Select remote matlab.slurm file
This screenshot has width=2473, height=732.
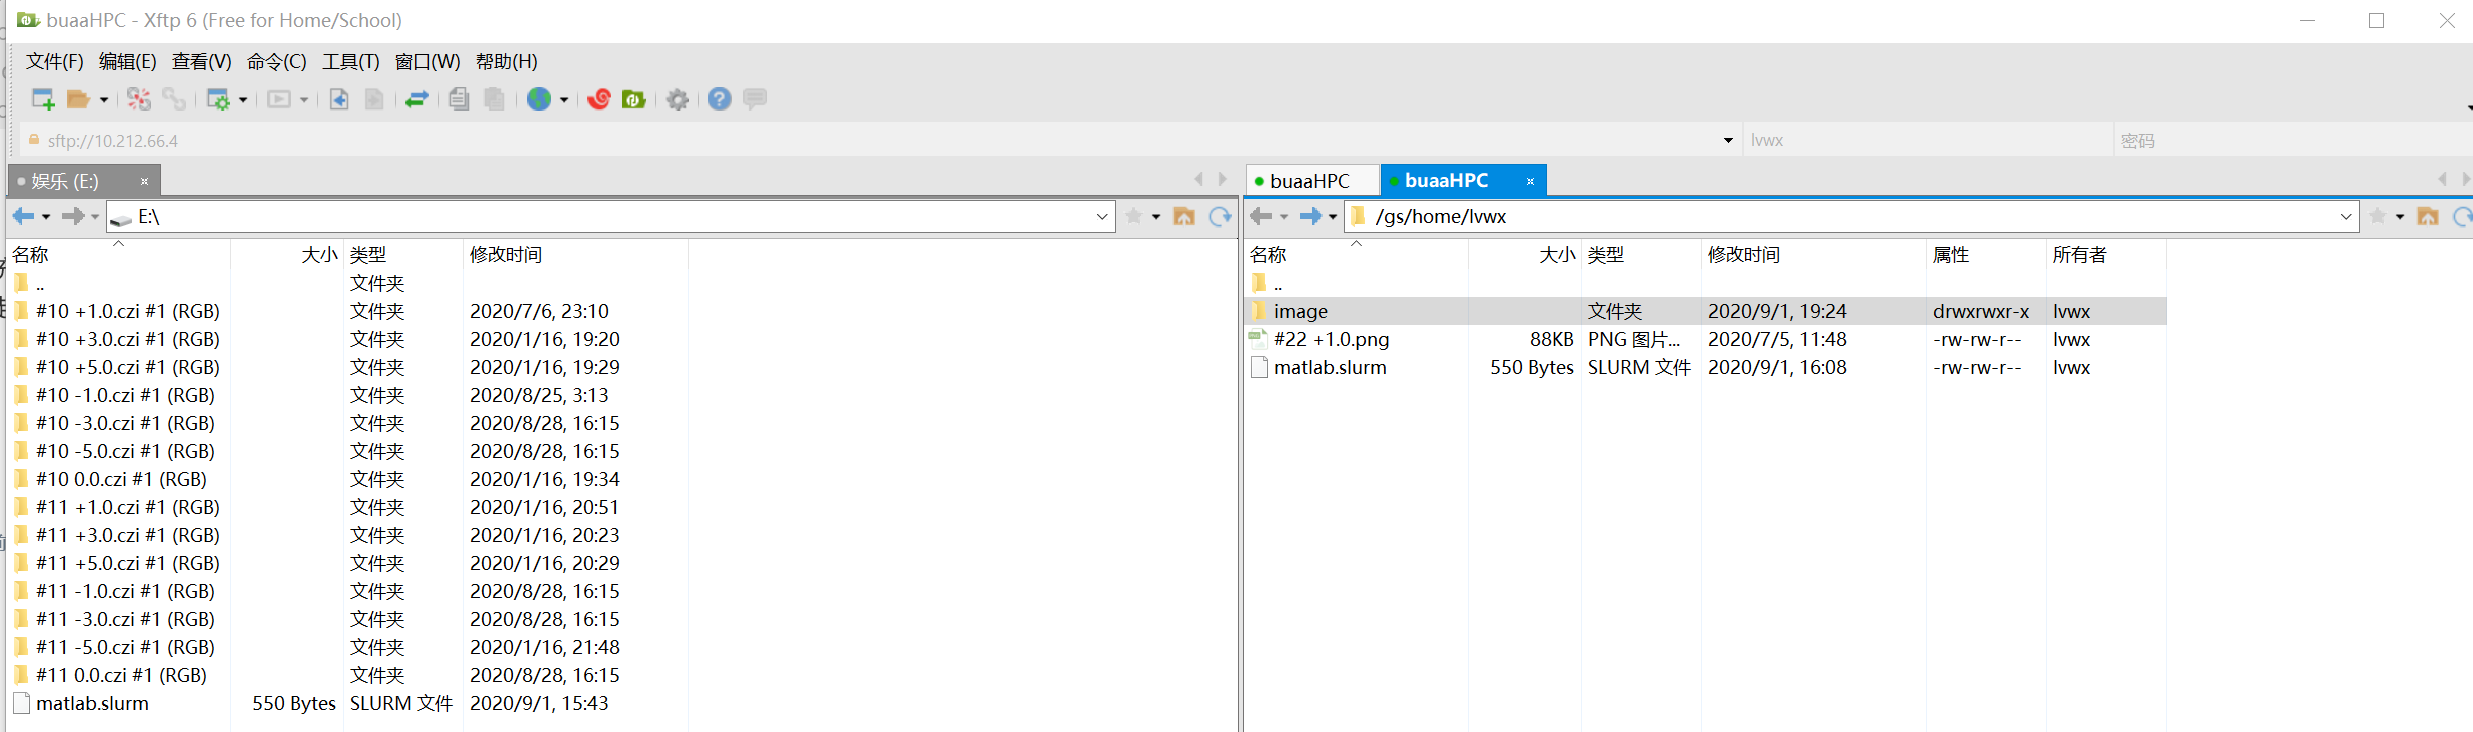pos(1706,367)
